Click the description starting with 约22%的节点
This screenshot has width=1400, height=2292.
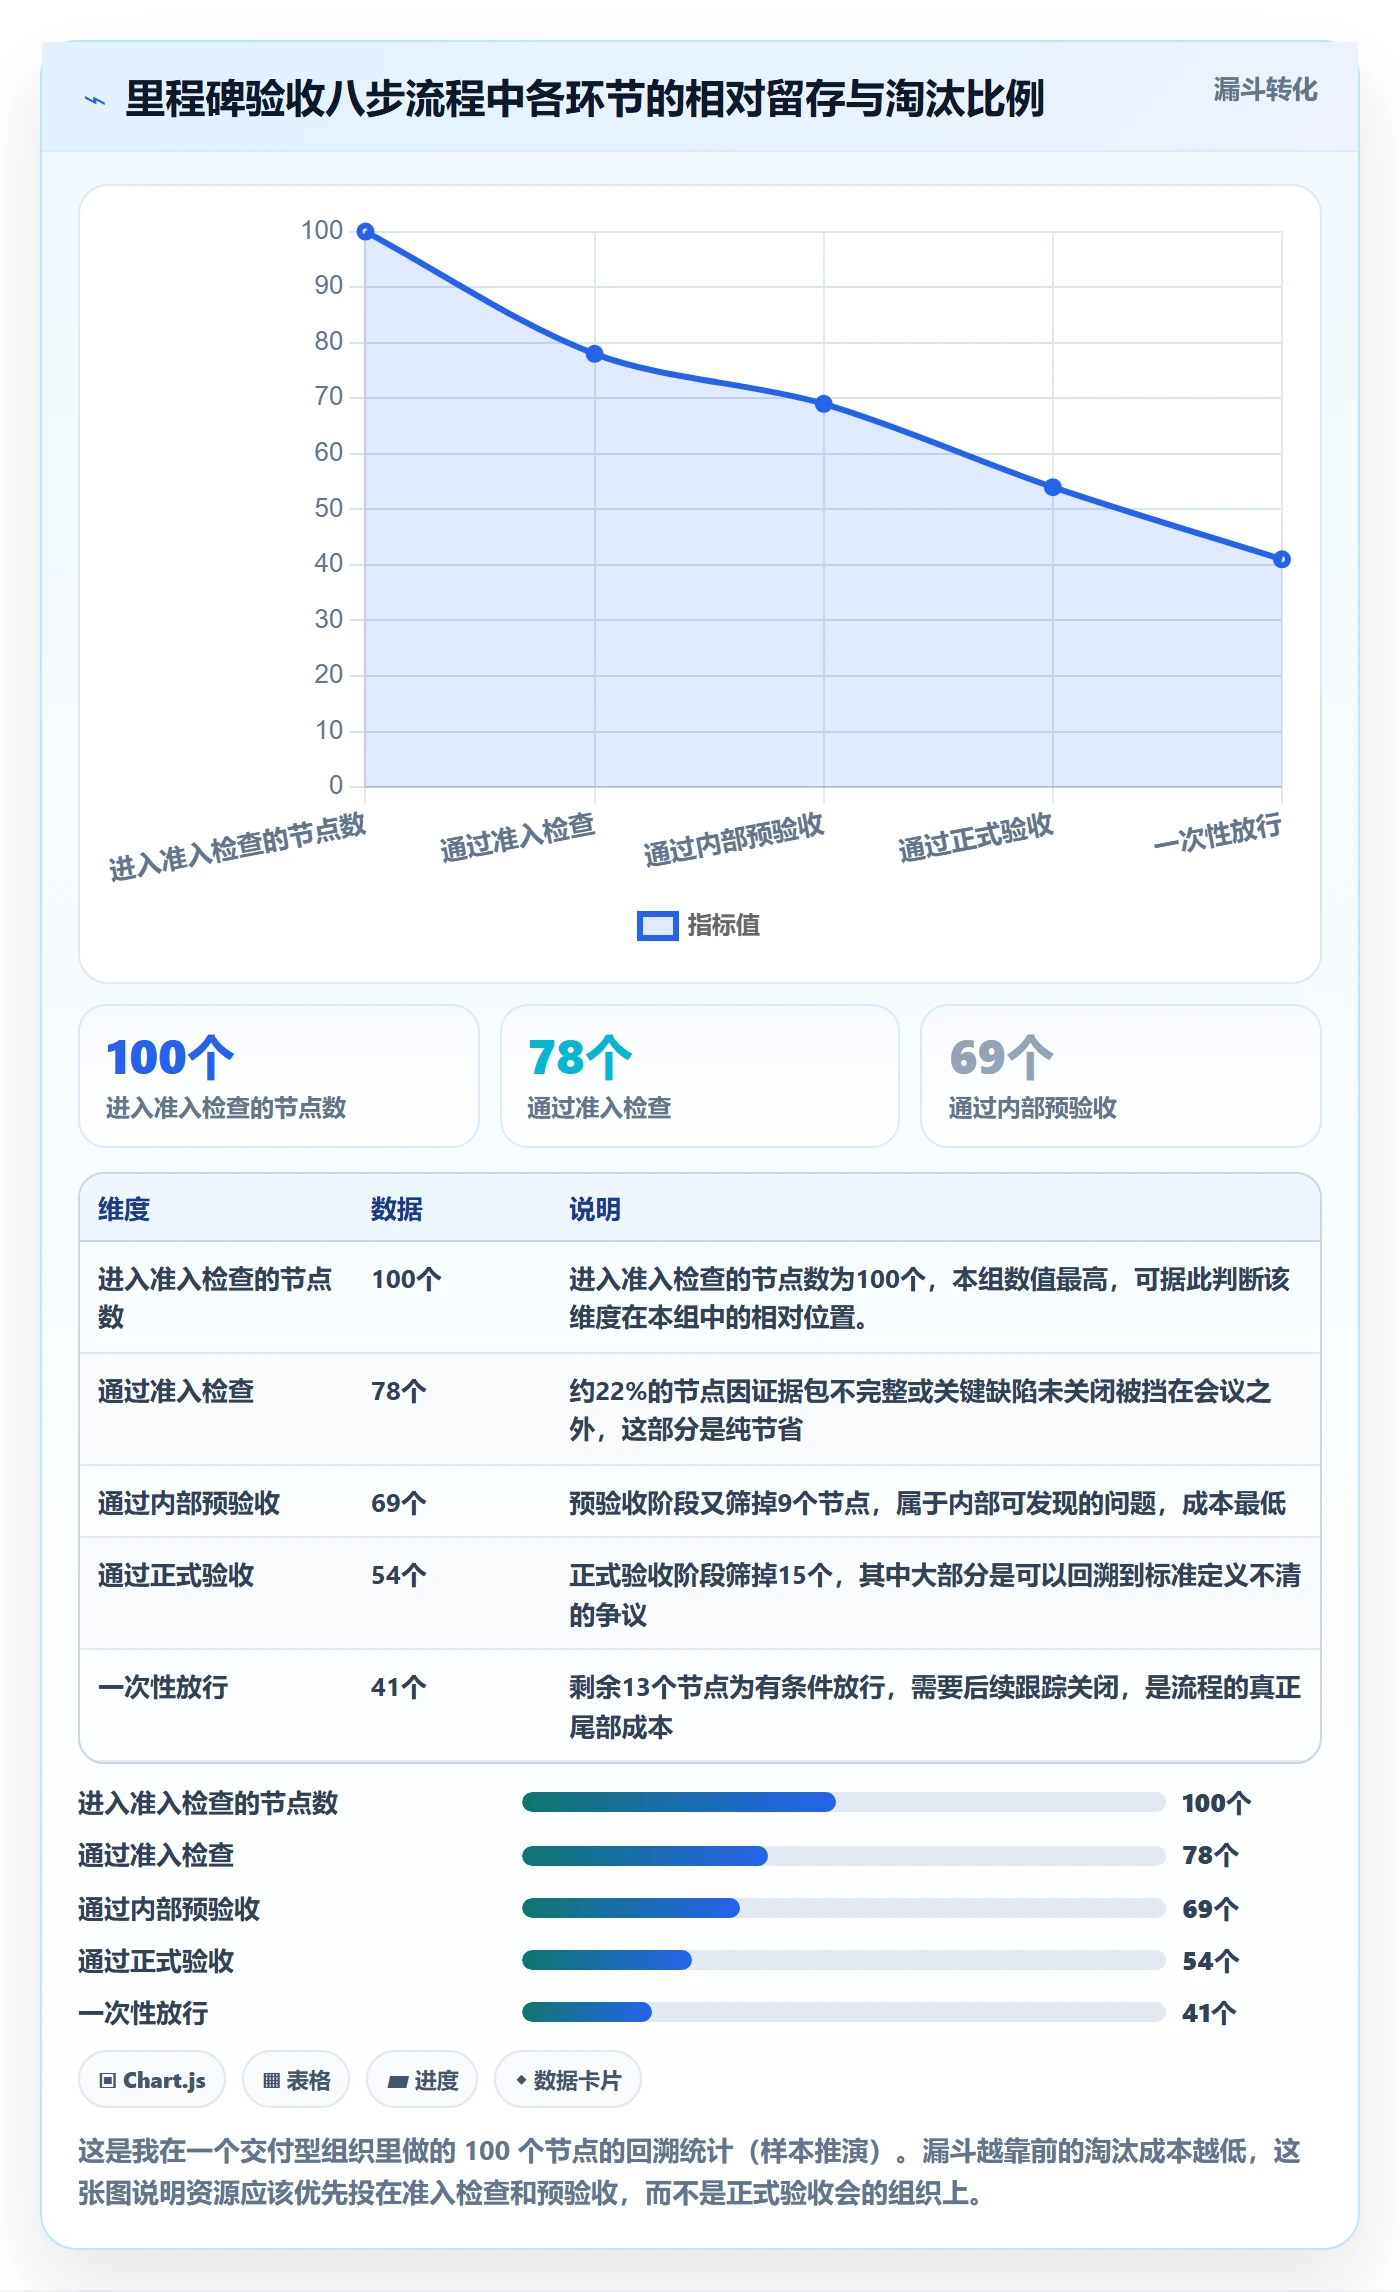pyautogui.click(x=920, y=1410)
